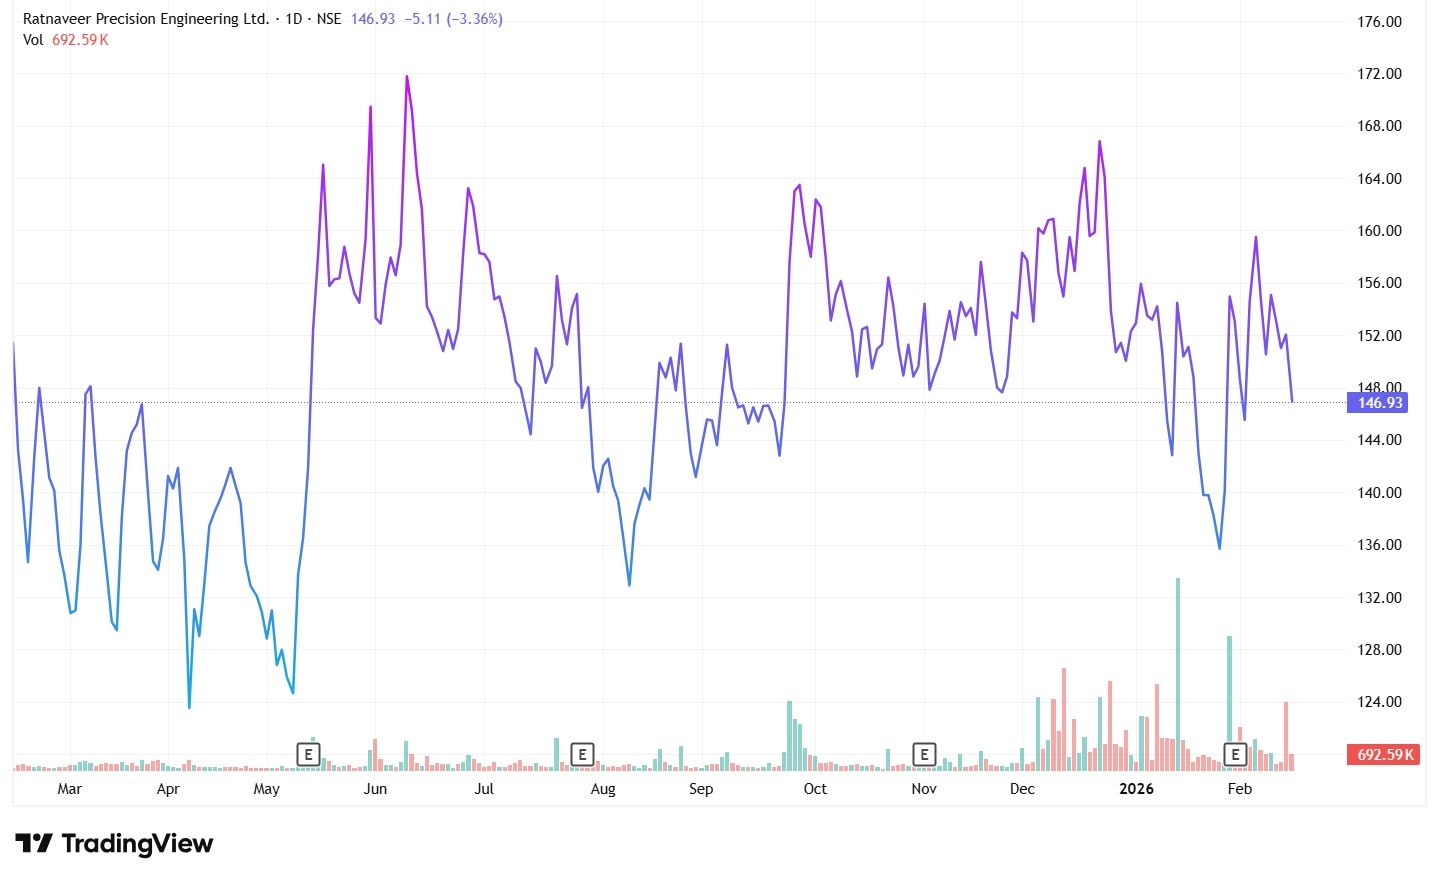Click the NSE exchange label
This screenshot has width=1439, height=881.
[x=329, y=19]
